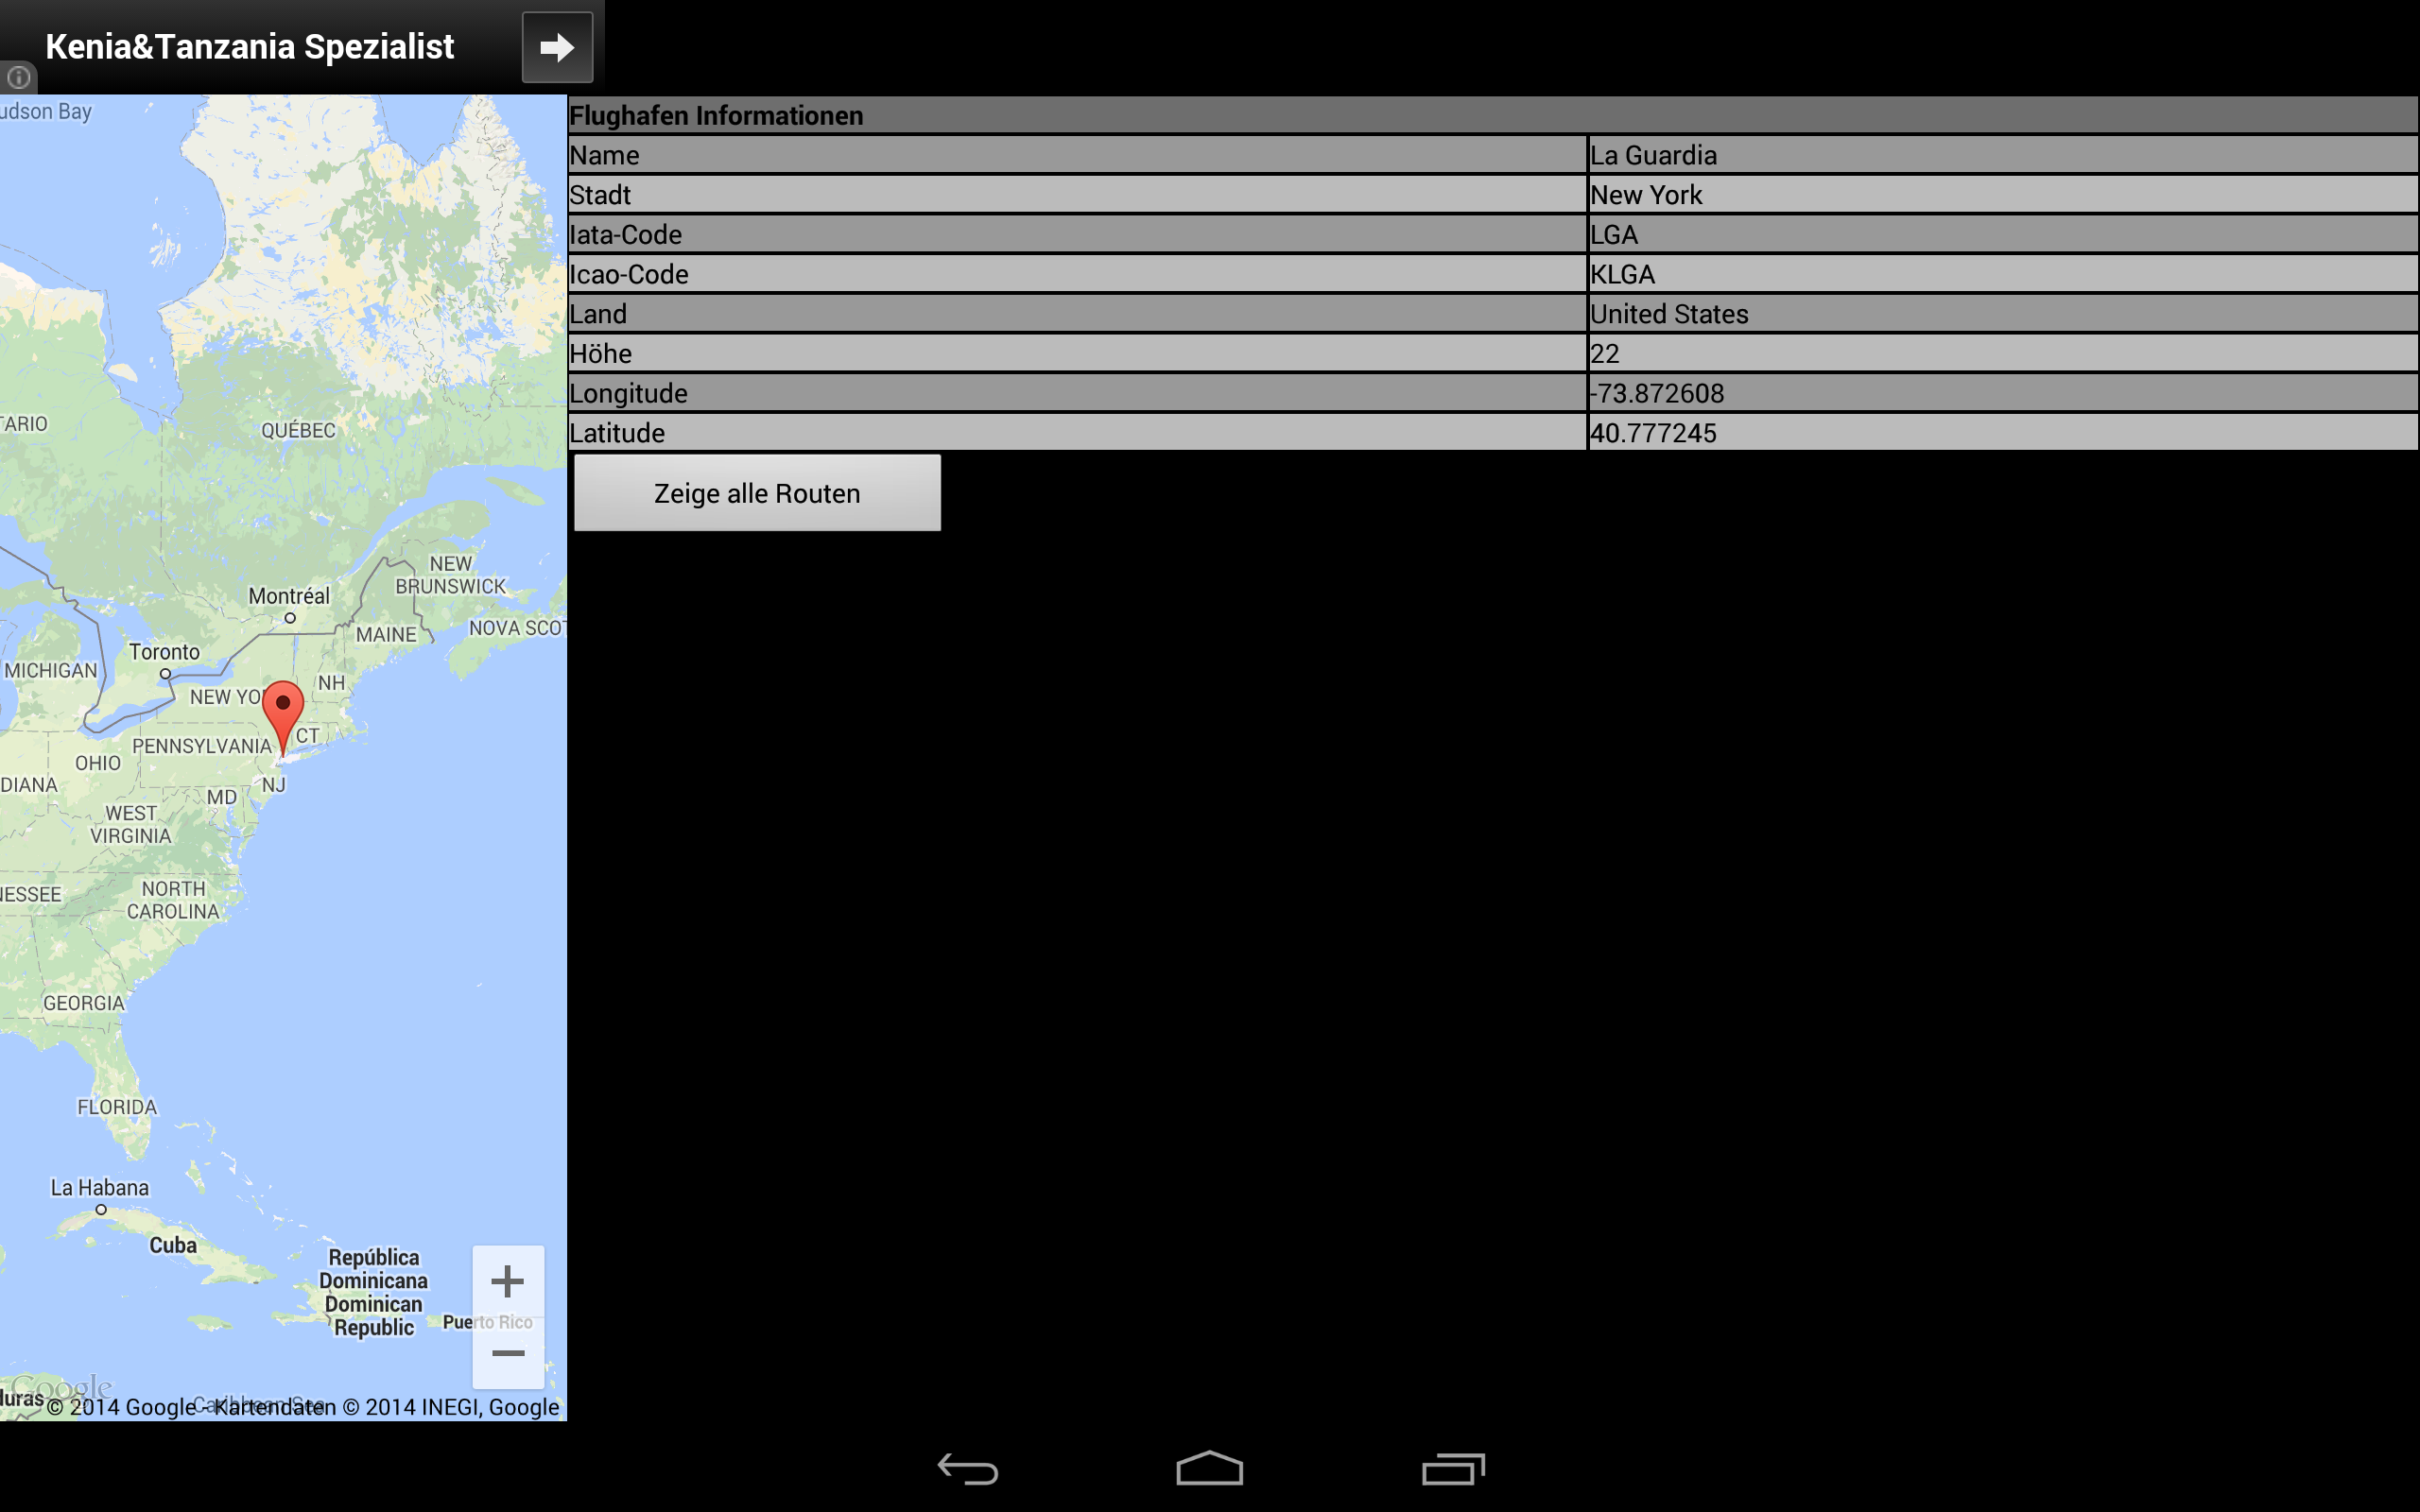Select the latitude value 40.777245
The width and height of the screenshot is (2420, 1512).
pyautogui.click(x=1653, y=433)
